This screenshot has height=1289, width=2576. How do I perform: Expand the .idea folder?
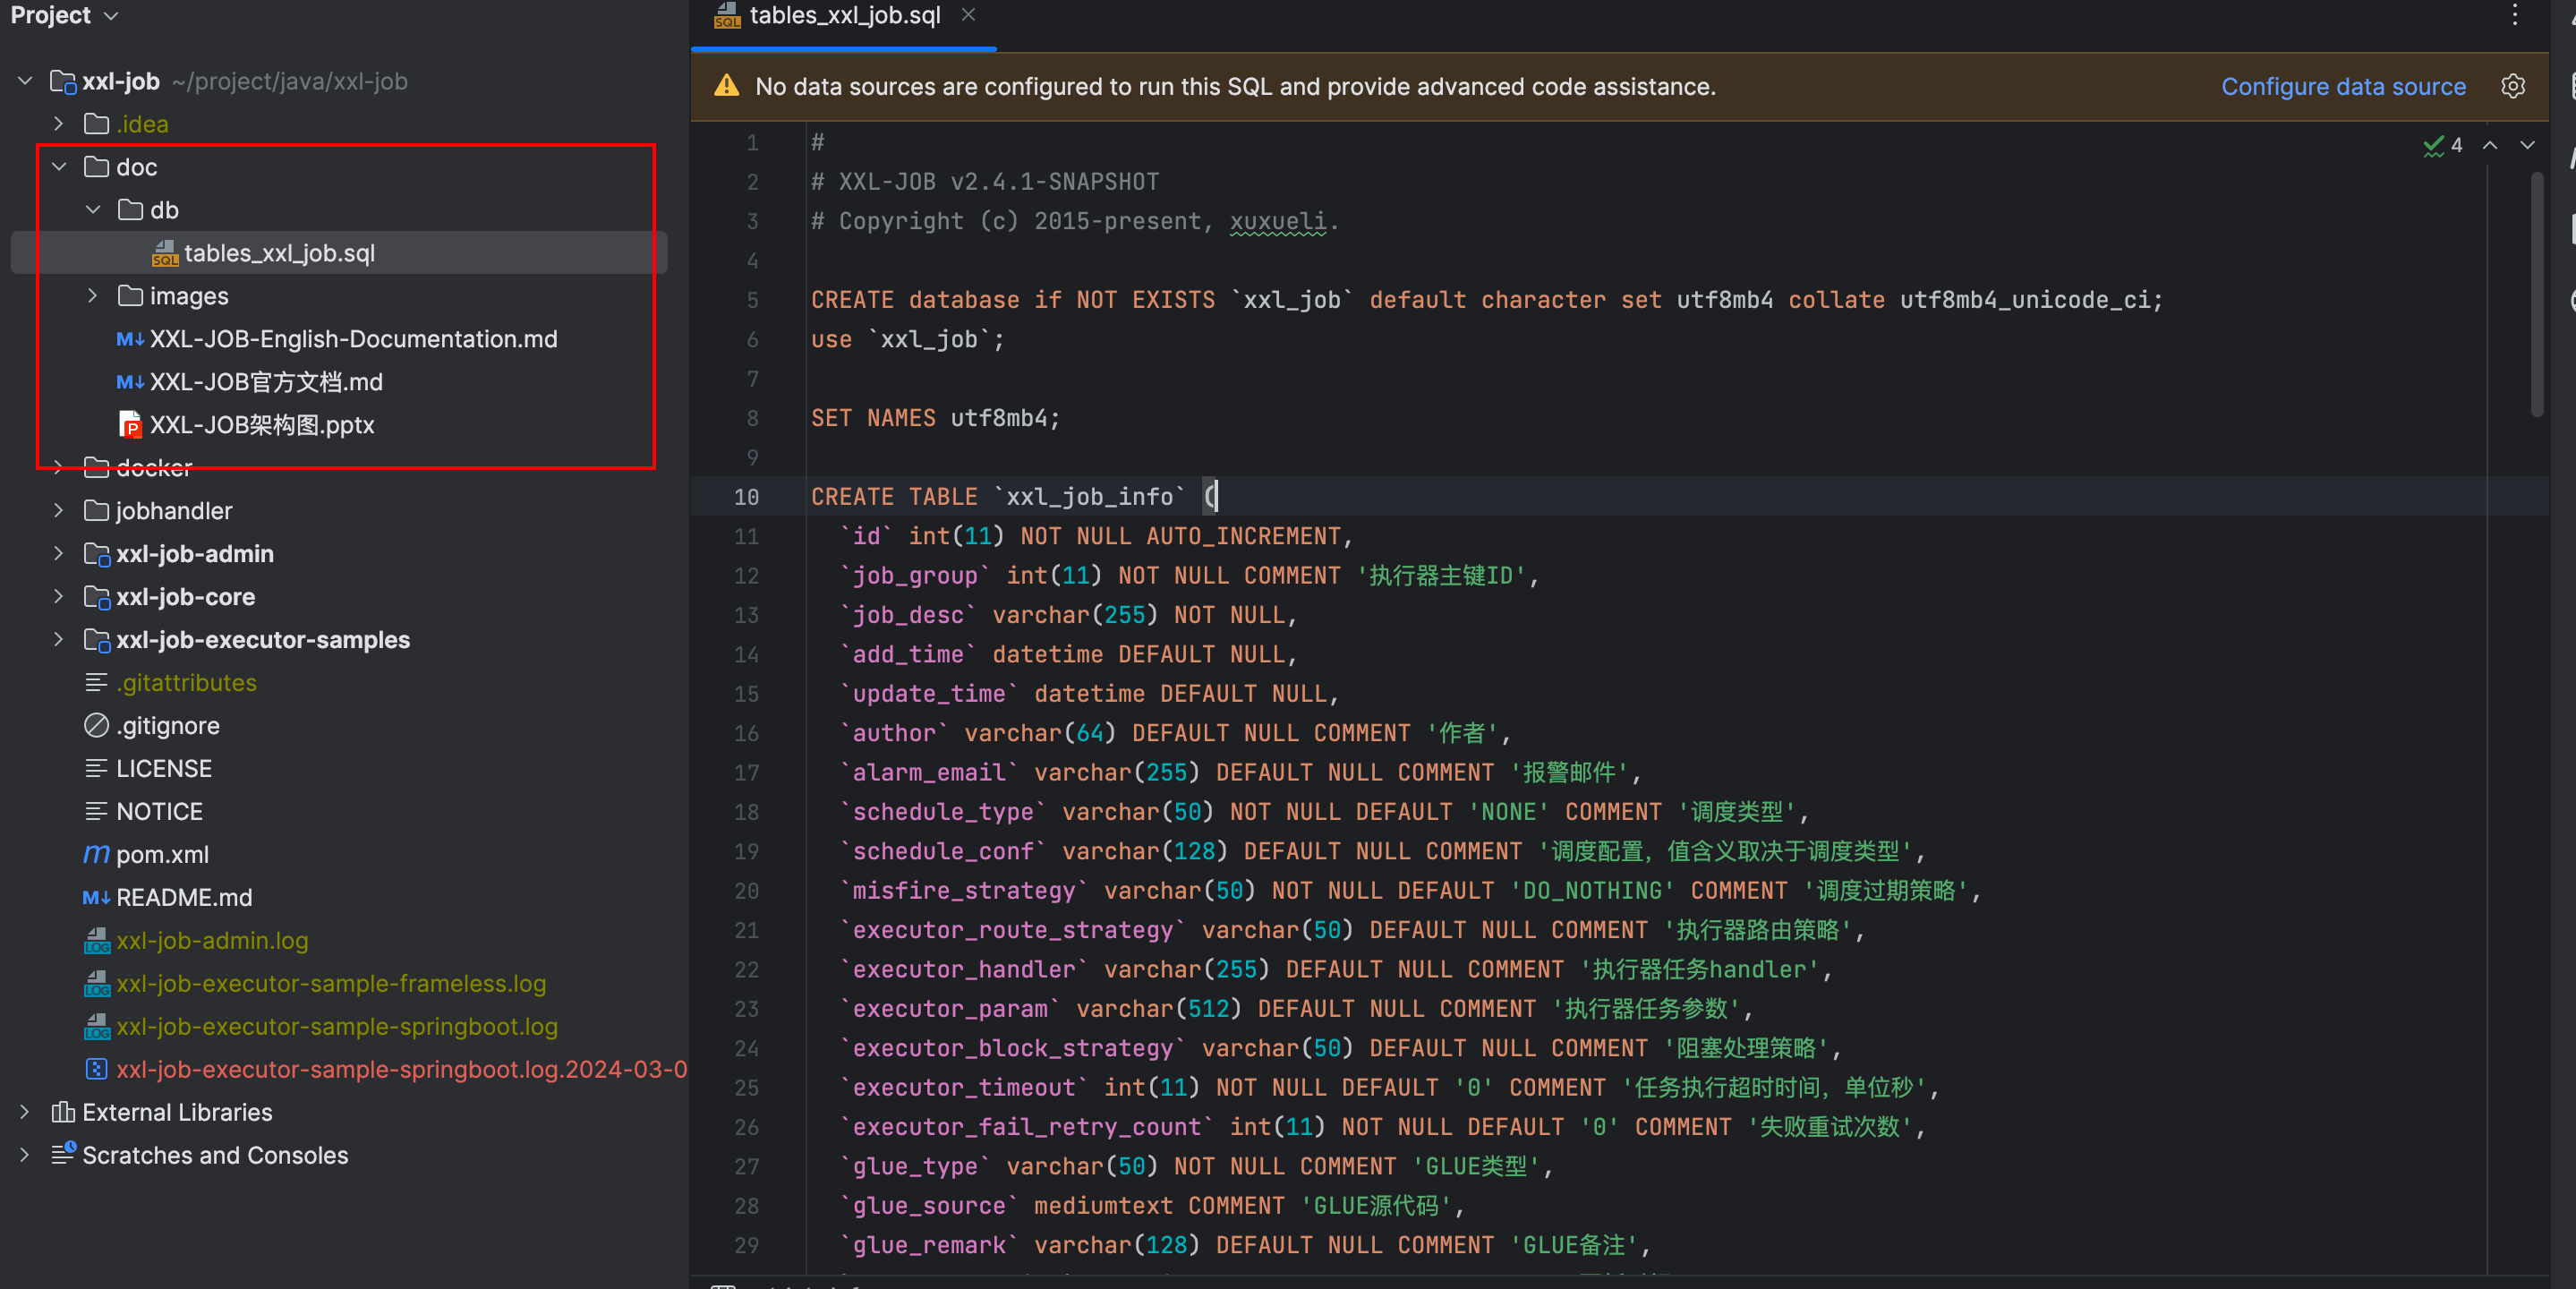pos(59,124)
